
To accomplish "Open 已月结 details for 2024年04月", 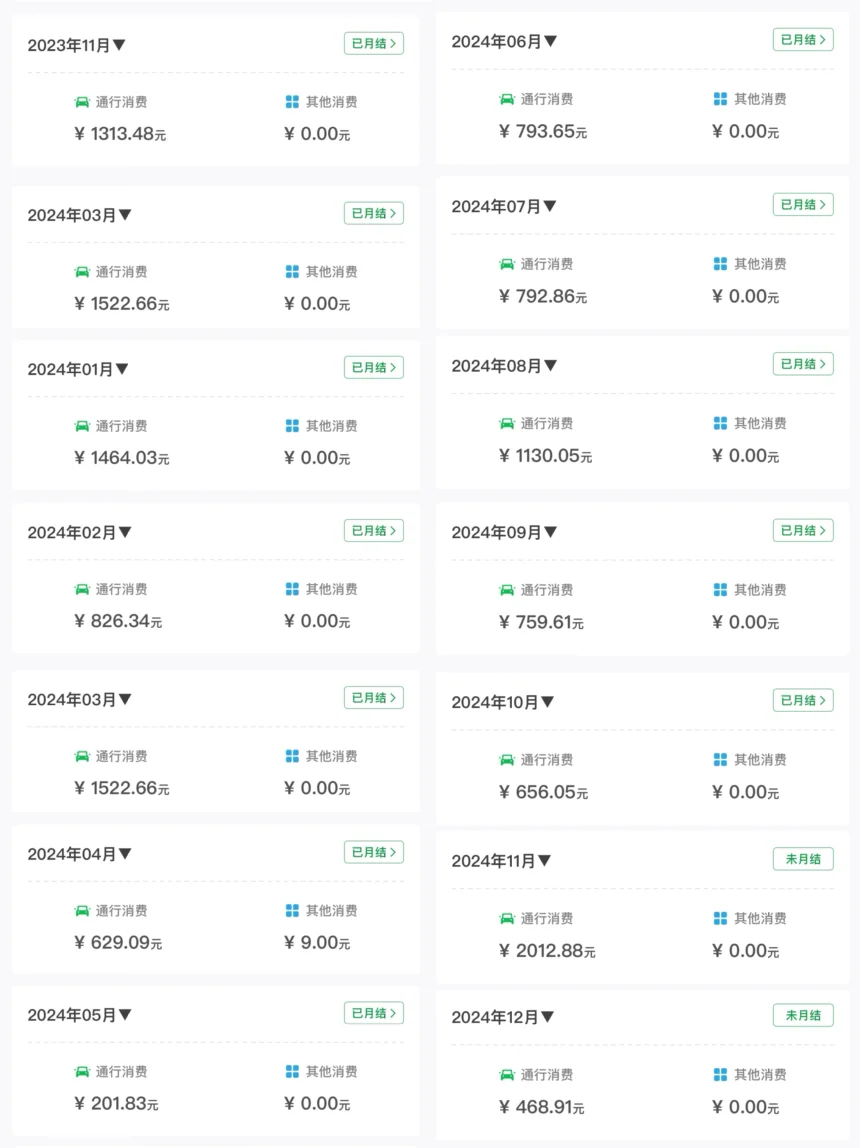I will [374, 852].
